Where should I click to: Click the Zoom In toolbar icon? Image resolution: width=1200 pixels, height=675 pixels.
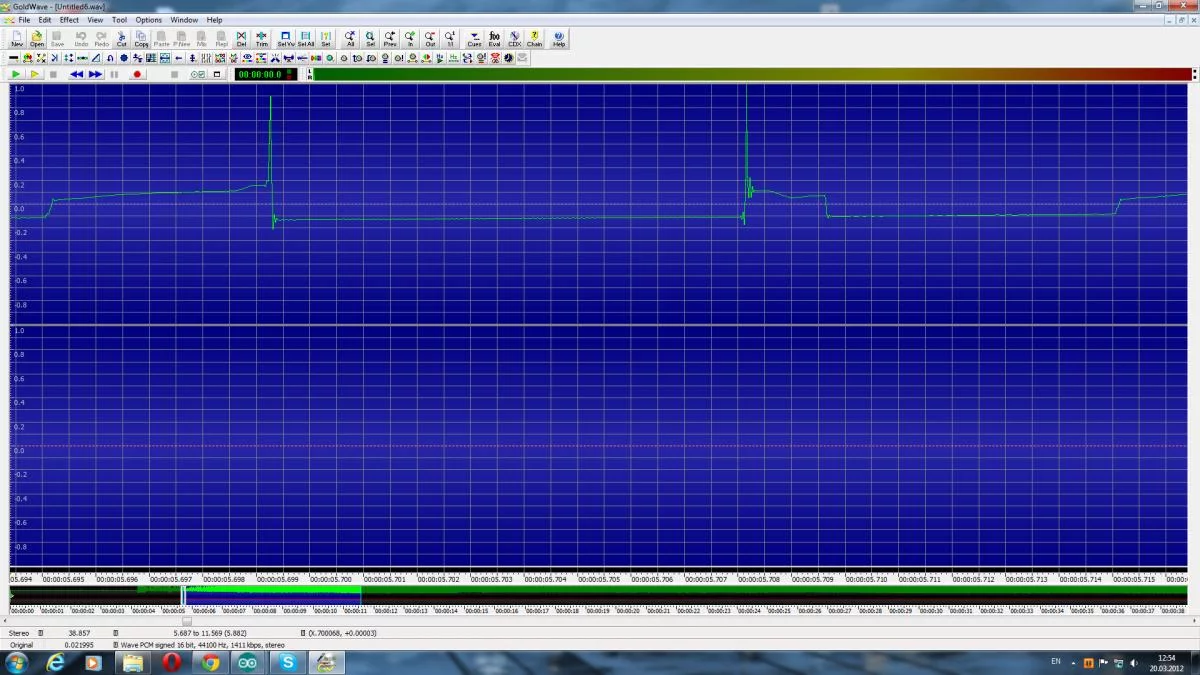(410, 39)
